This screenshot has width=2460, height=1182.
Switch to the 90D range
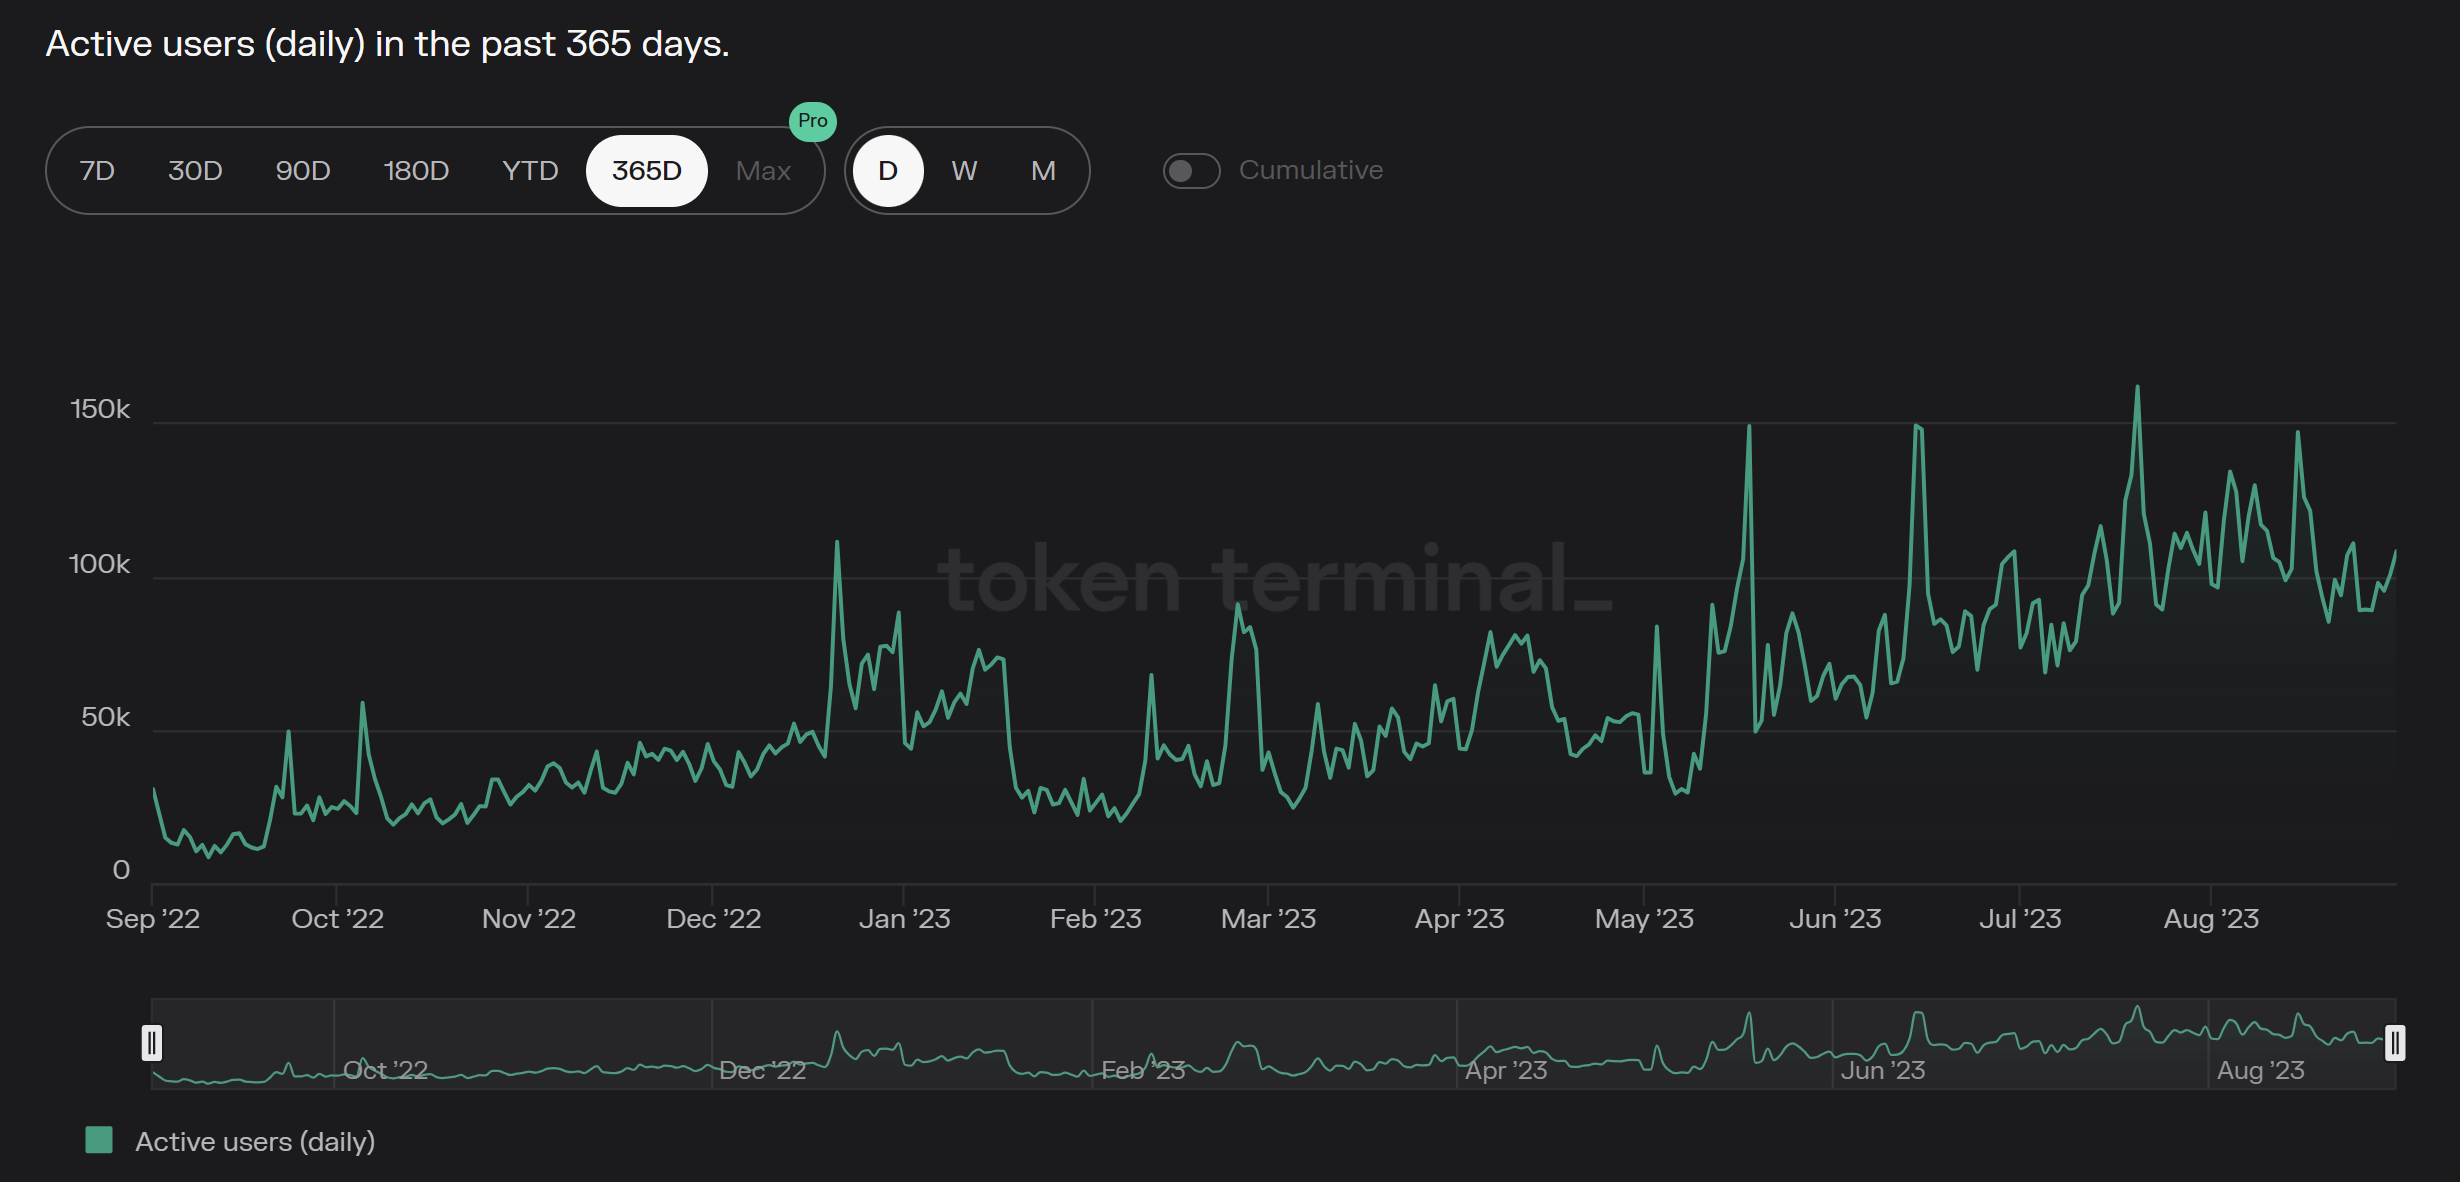point(303,171)
